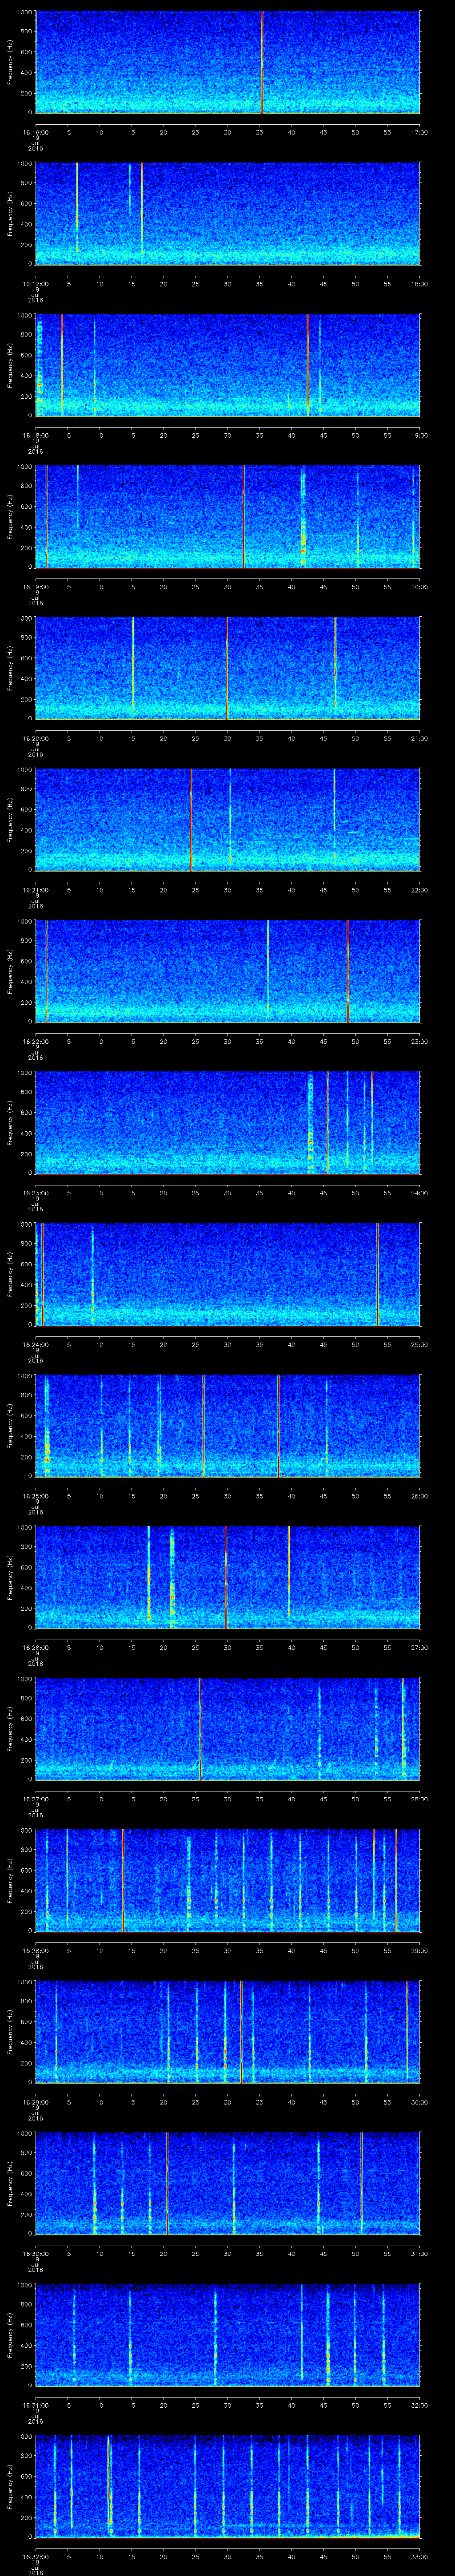Click the 16:26:00 start time label

pos(35,1647)
